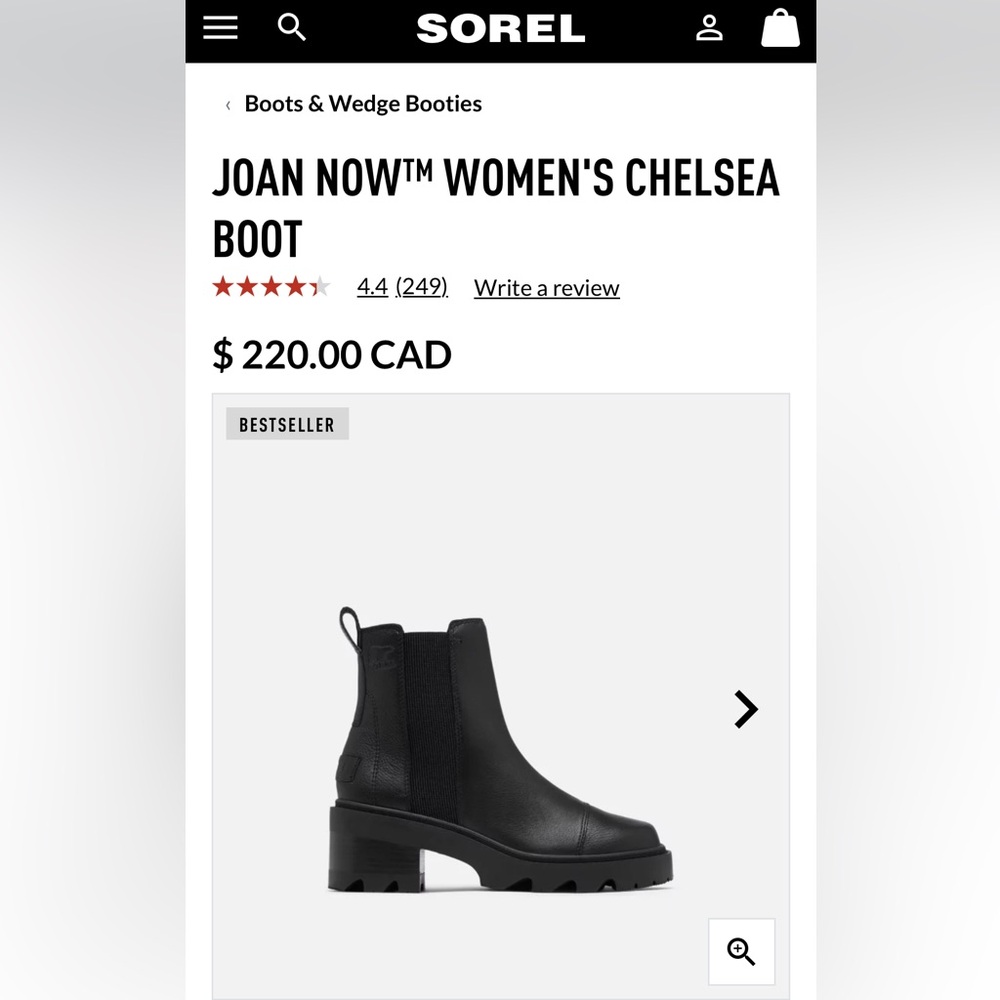This screenshot has height=1000, width=1000.
Task: Click the BESTSELLER badge
Action: [287, 424]
